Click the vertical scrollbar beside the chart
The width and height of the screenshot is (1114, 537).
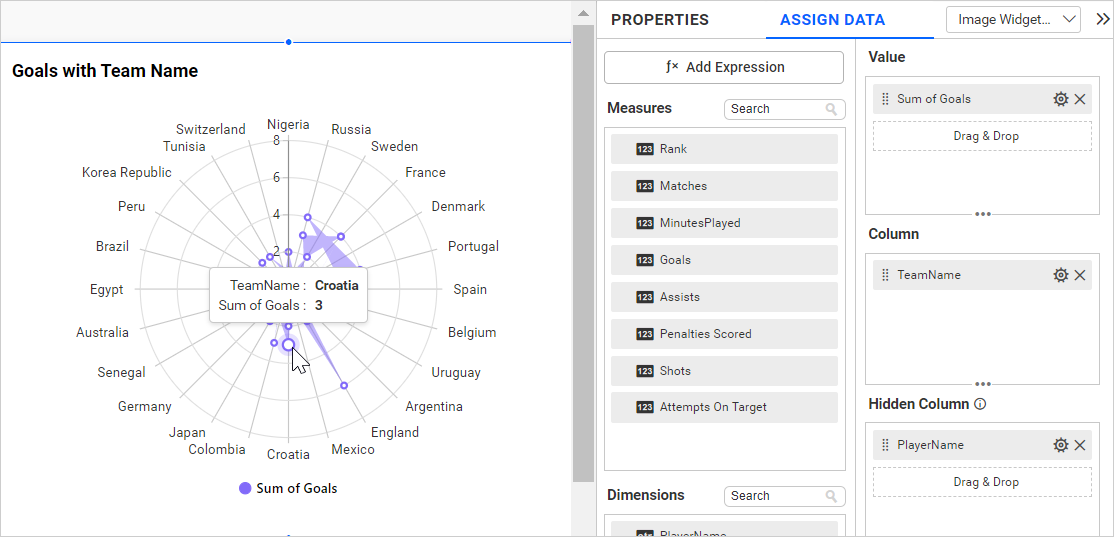click(x=582, y=250)
